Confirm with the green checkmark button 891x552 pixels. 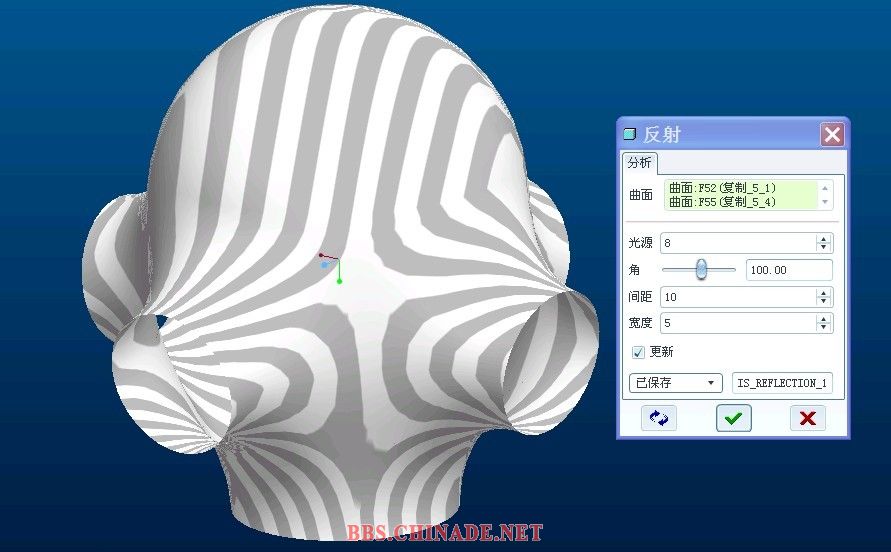pyautogui.click(x=734, y=418)
